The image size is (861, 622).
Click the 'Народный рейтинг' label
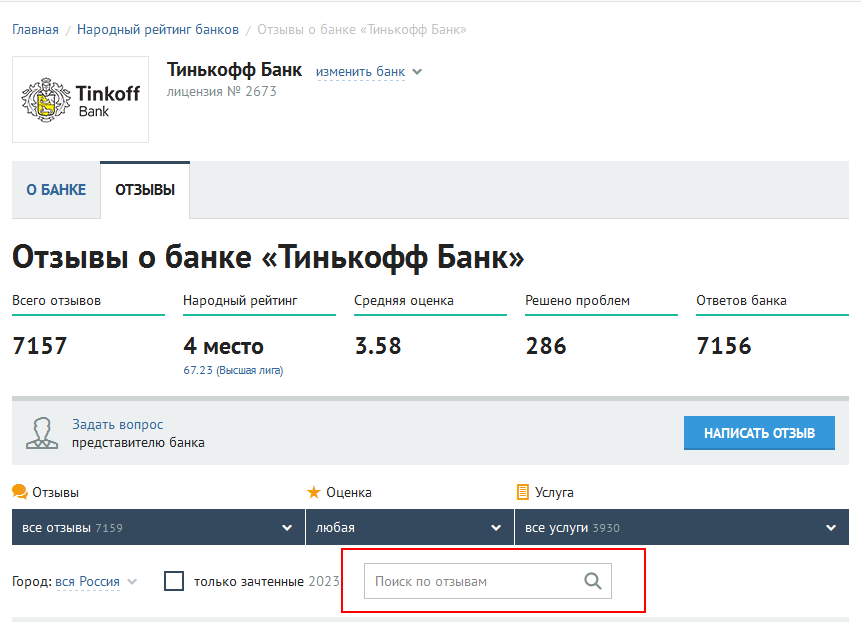[240, 301]
